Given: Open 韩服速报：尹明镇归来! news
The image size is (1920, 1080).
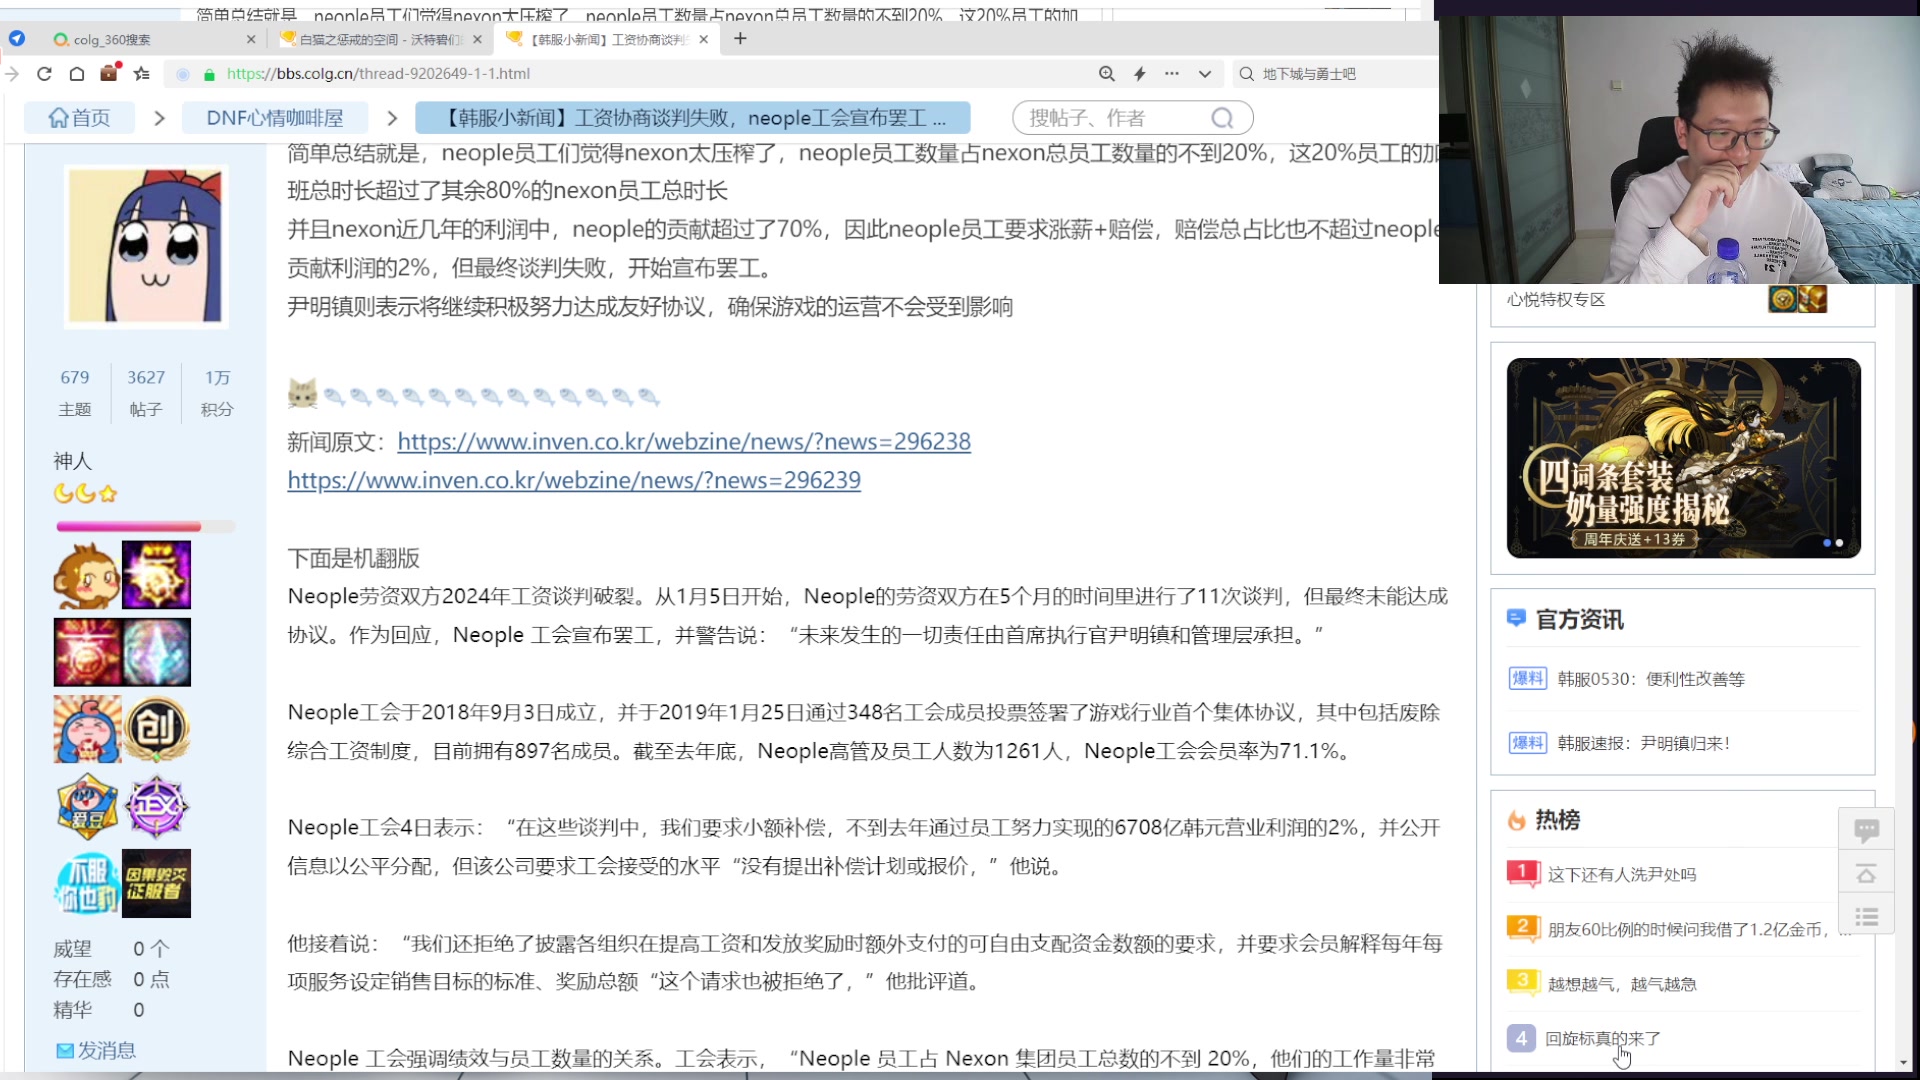Looking at the screenshot, I should 1643,743.
